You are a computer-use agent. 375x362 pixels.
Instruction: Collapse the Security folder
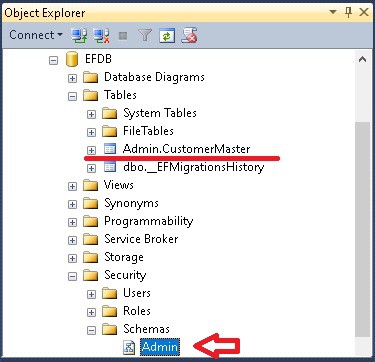pyautogui.click(x=72, y=276)
